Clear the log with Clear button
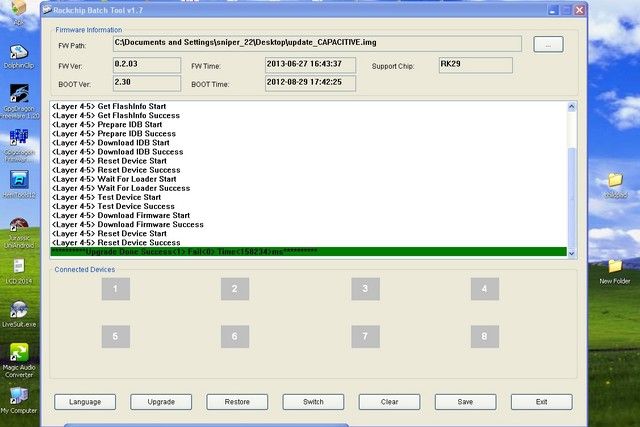 tap(389, 402)
